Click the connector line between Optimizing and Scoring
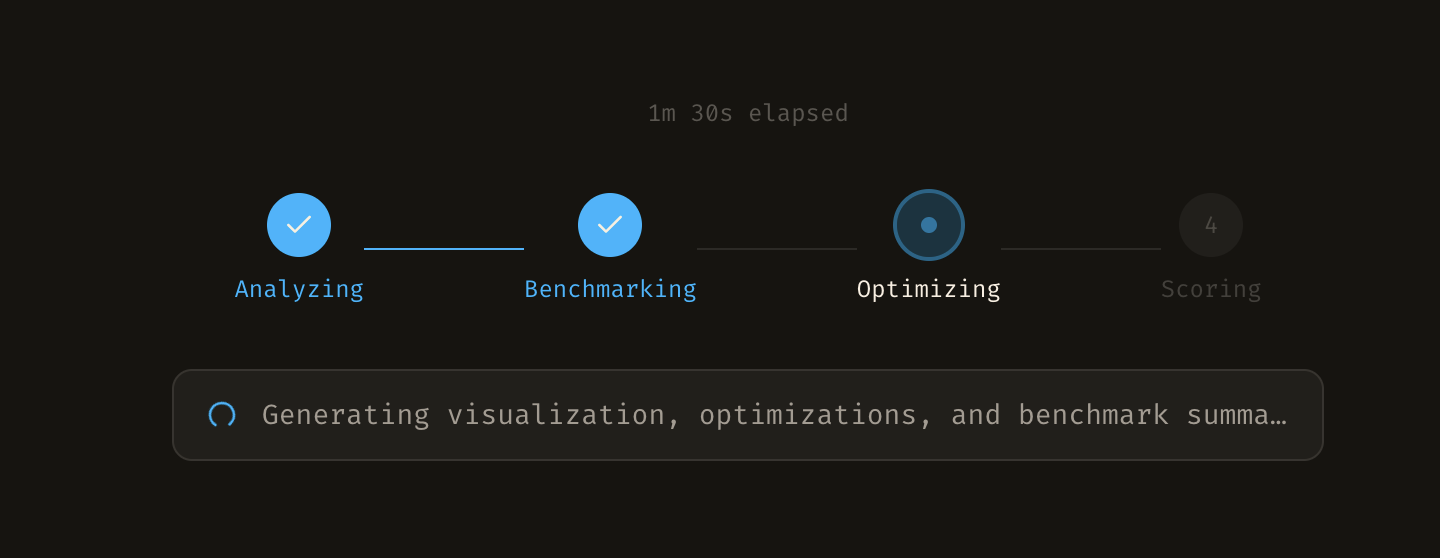 [1081, 248]
